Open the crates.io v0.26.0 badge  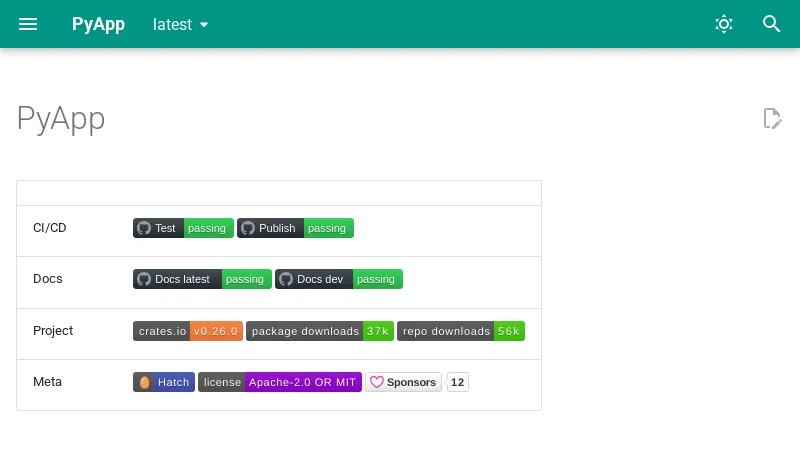[188, 331]
